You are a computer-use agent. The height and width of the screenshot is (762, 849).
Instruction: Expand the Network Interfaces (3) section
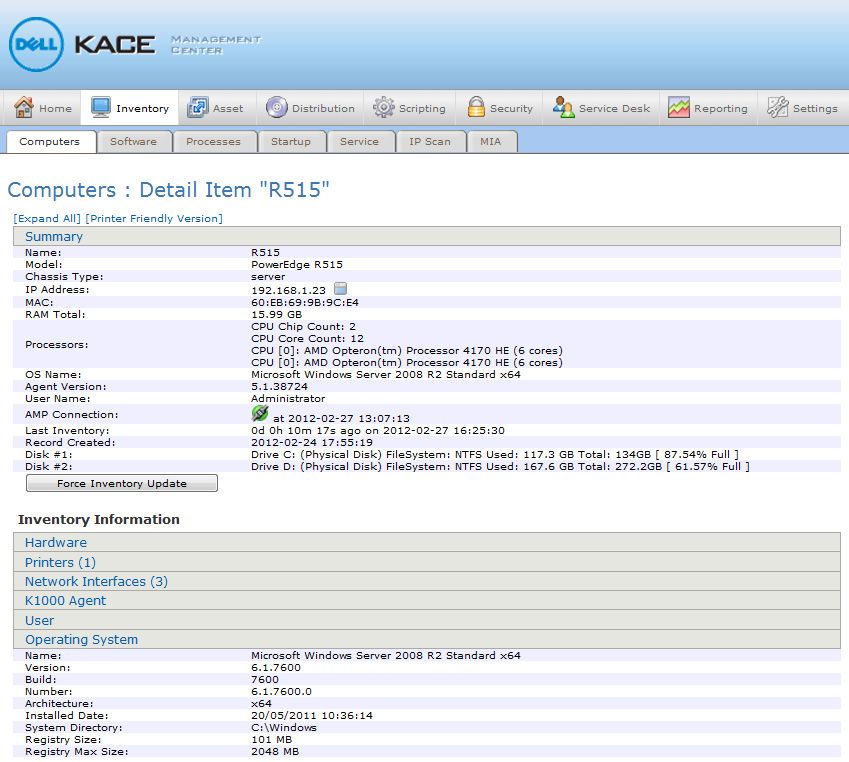tap(95, 581)
